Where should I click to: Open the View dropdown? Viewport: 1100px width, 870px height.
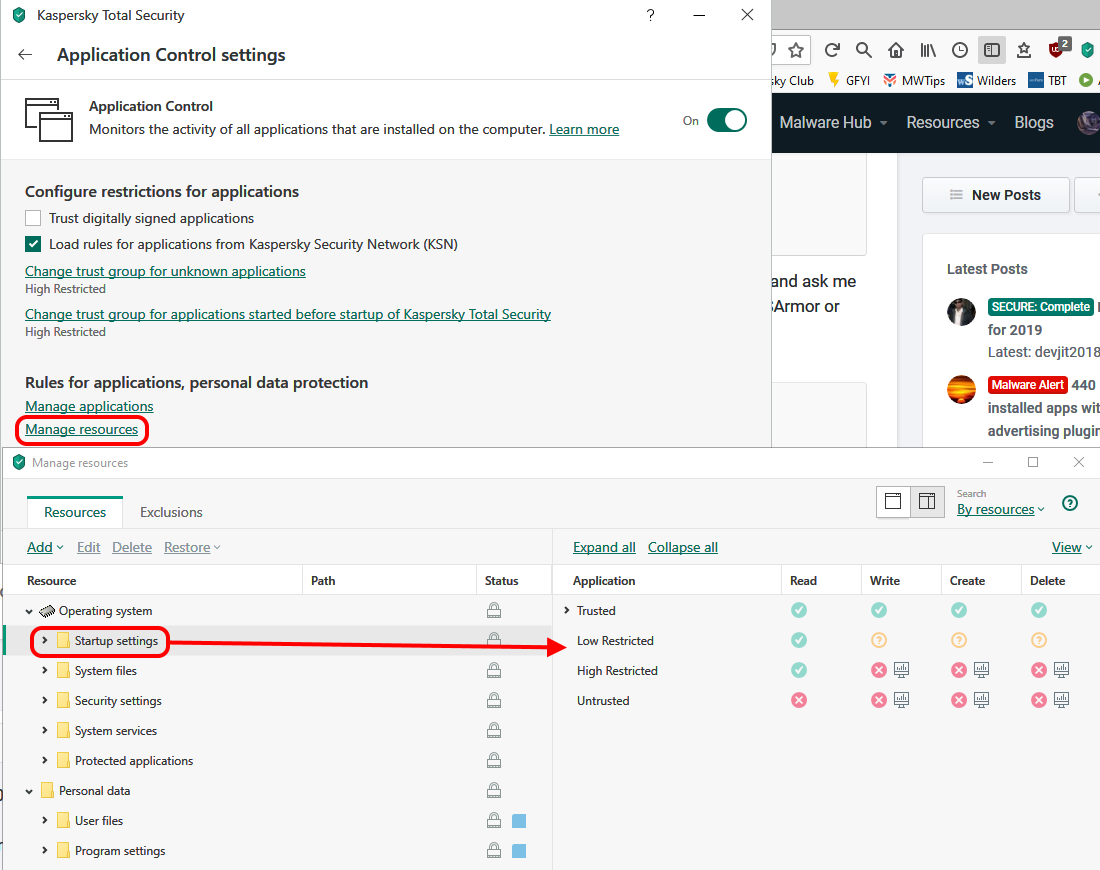tap(1072, 547)
